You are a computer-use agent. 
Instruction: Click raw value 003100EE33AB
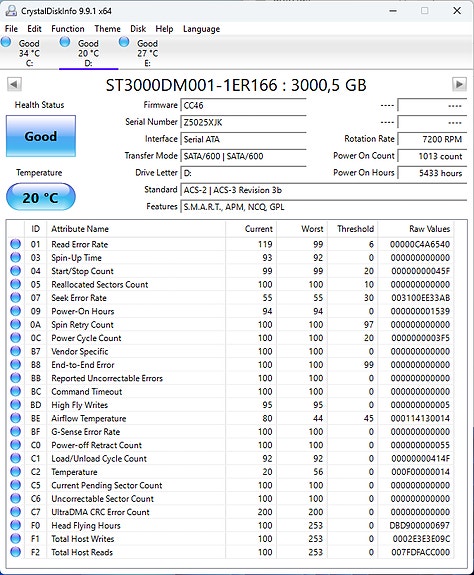tap(420, 298)
